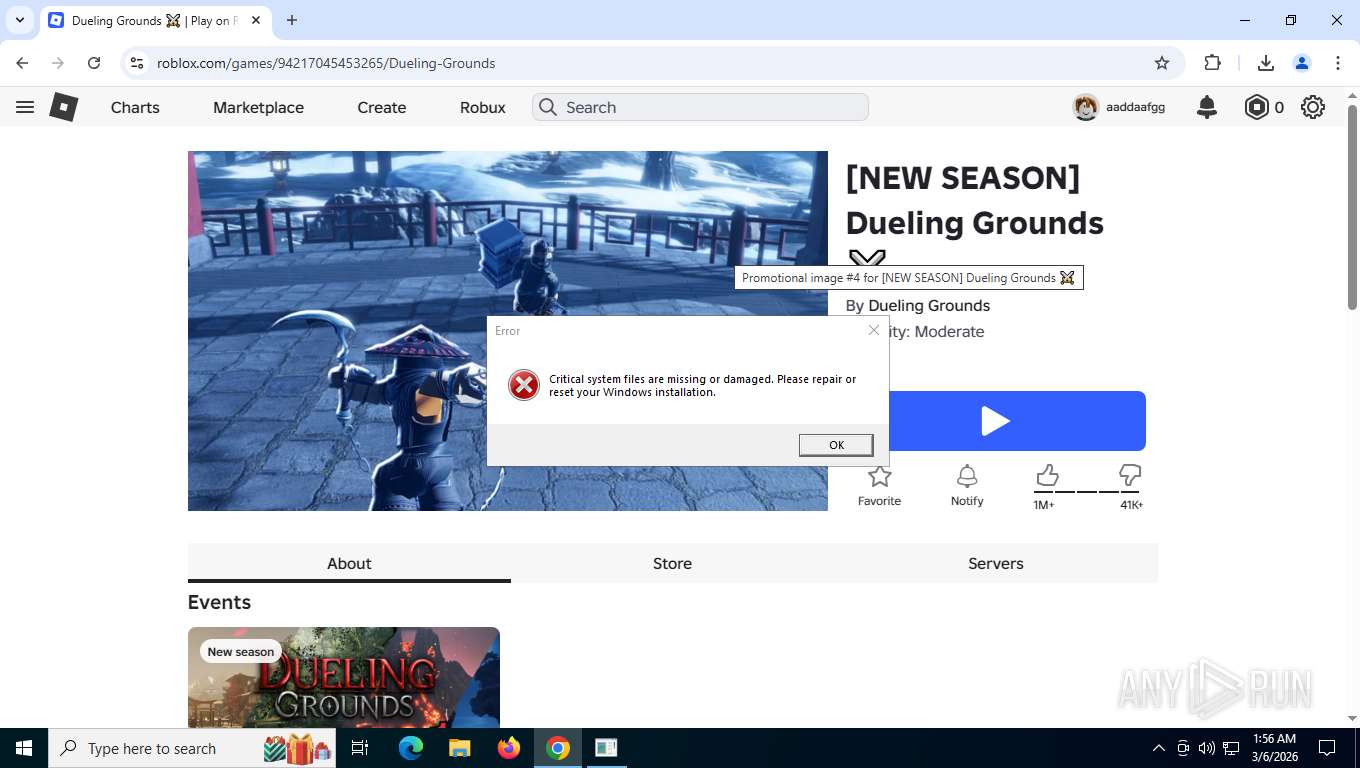Open the tab search dropdown arrow
Viewport: 1360px width, 768px height.
[19, 20]
